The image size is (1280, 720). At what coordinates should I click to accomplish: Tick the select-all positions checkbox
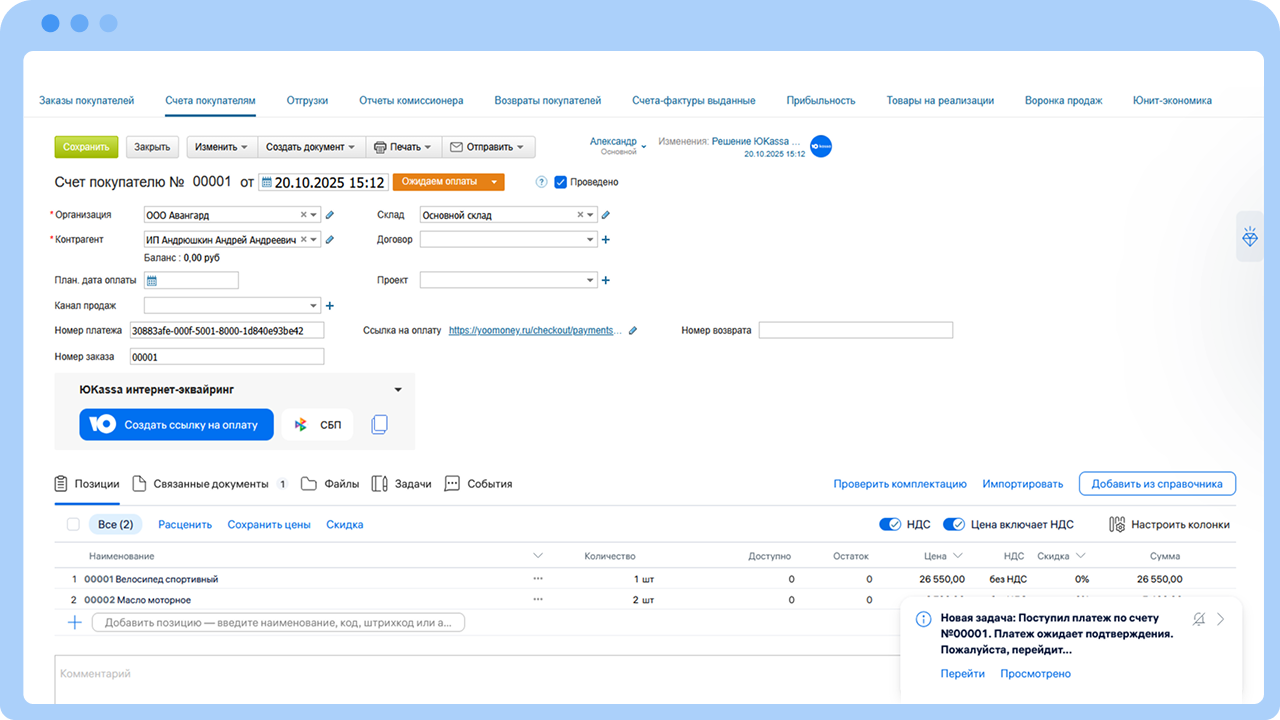click(x=73, y=524)
